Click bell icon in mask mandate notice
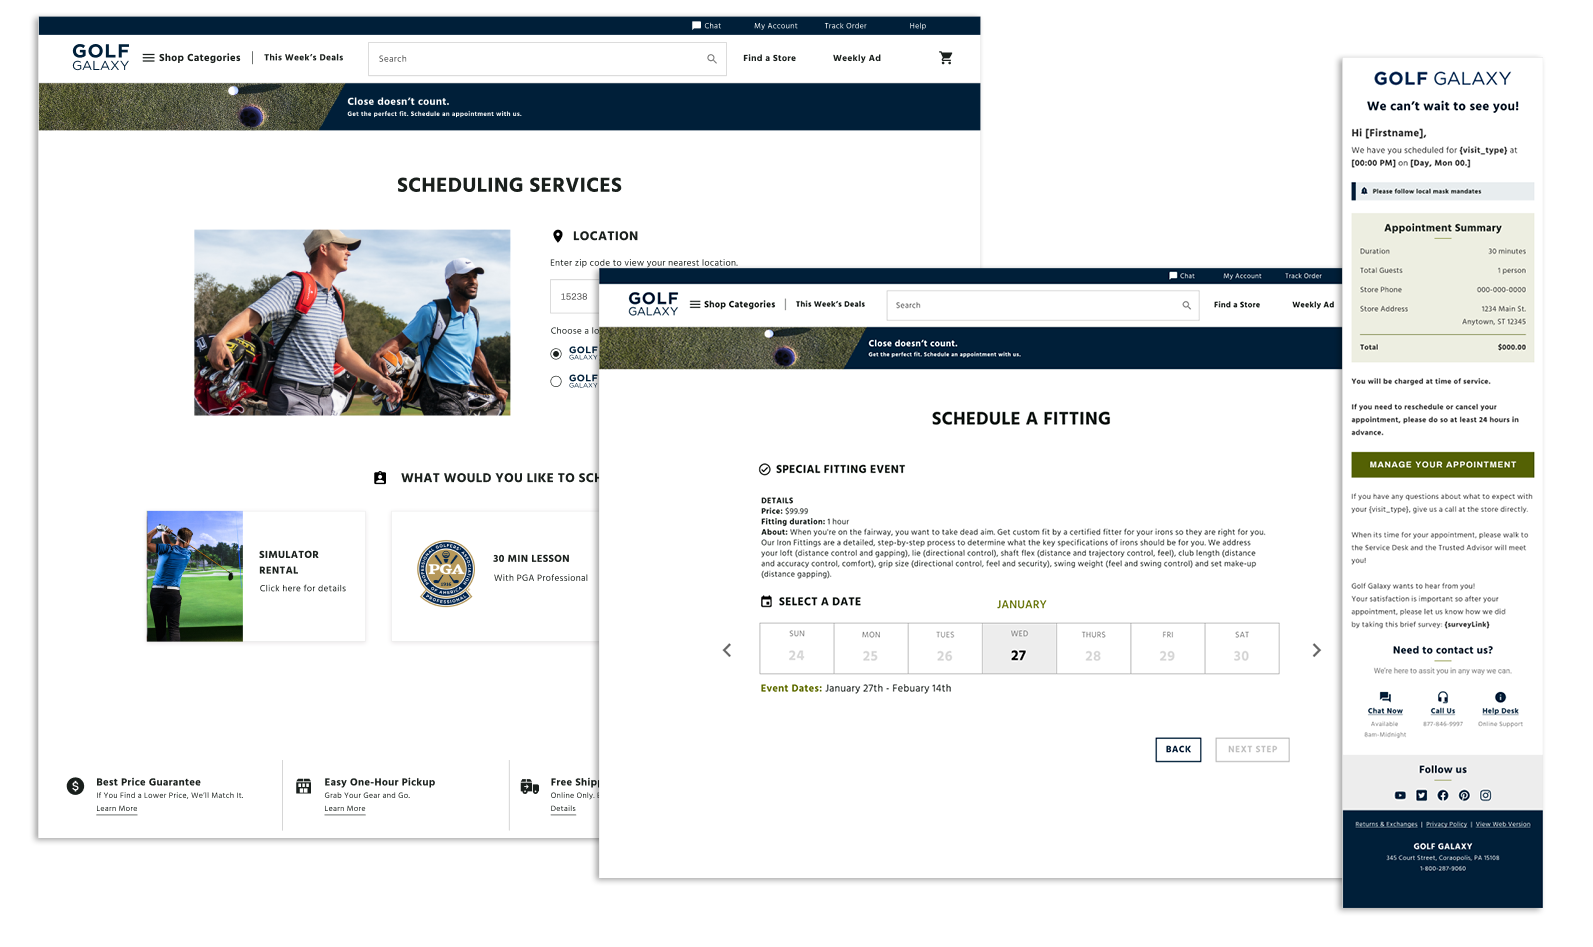 tap(1364, 191)
